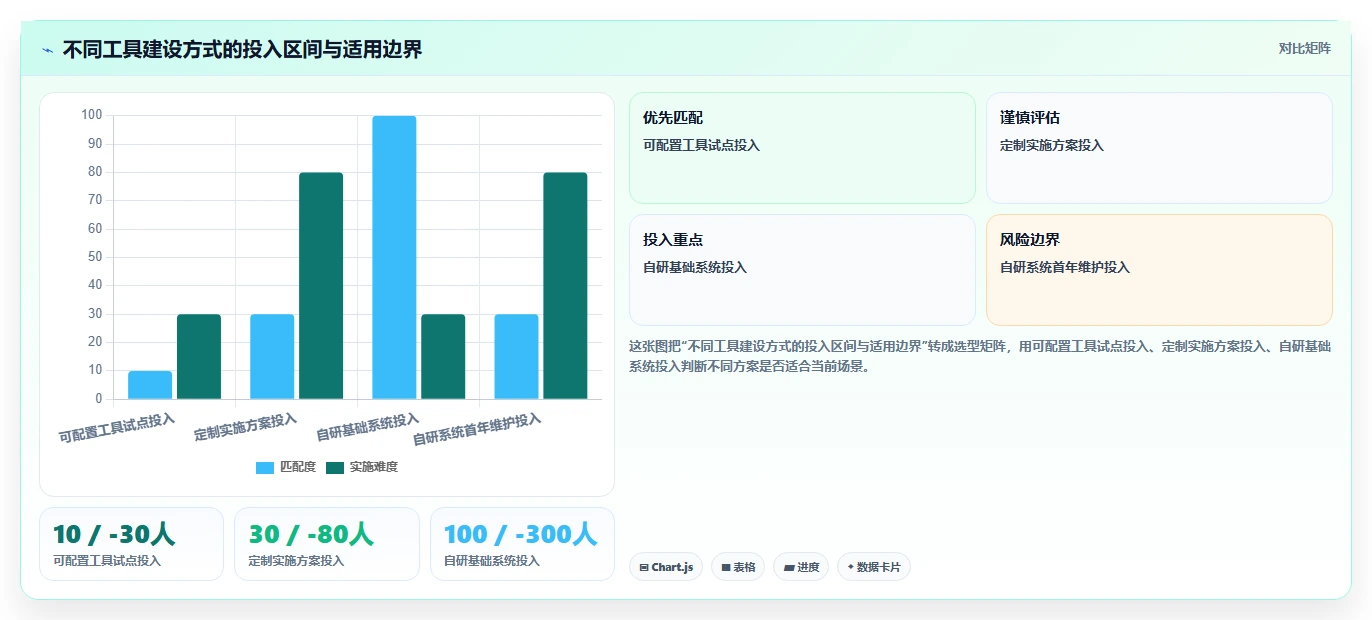The height and width of the screenshot is (620, 1372).
Task: Click the 实施难度 bar for 定制实施方案投入
Action: click(321, 286)
